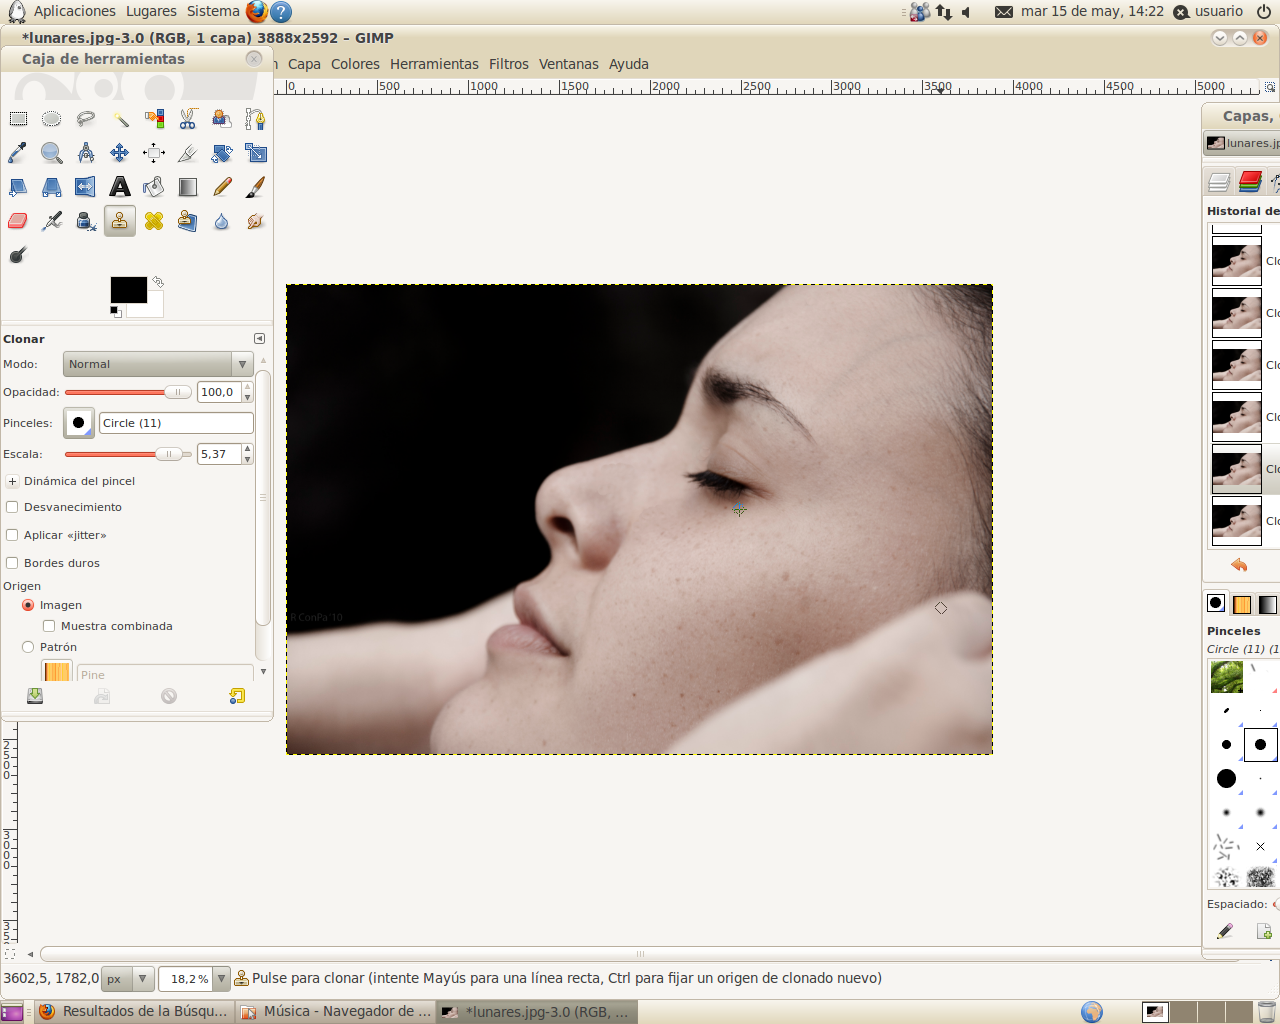The height and width of the screenshot is (1024, 1280).
Task: Toggle the Muestra combinada checkbox
Action: tap(49, 626)
